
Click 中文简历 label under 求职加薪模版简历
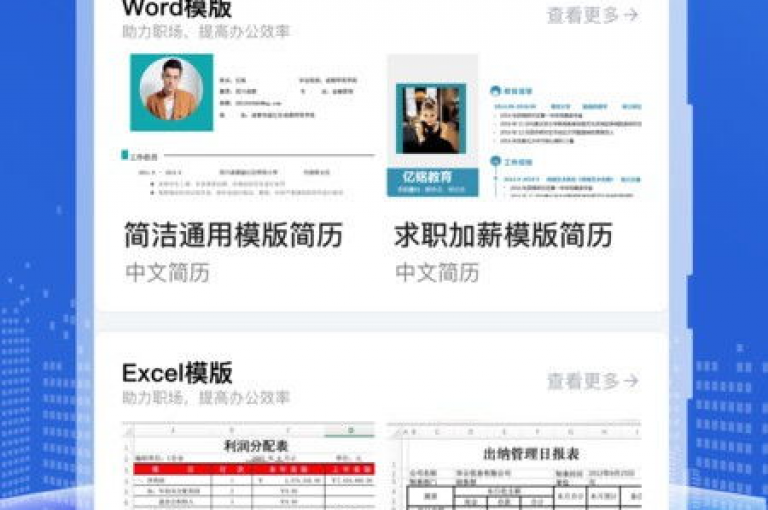tap(437, 272)
